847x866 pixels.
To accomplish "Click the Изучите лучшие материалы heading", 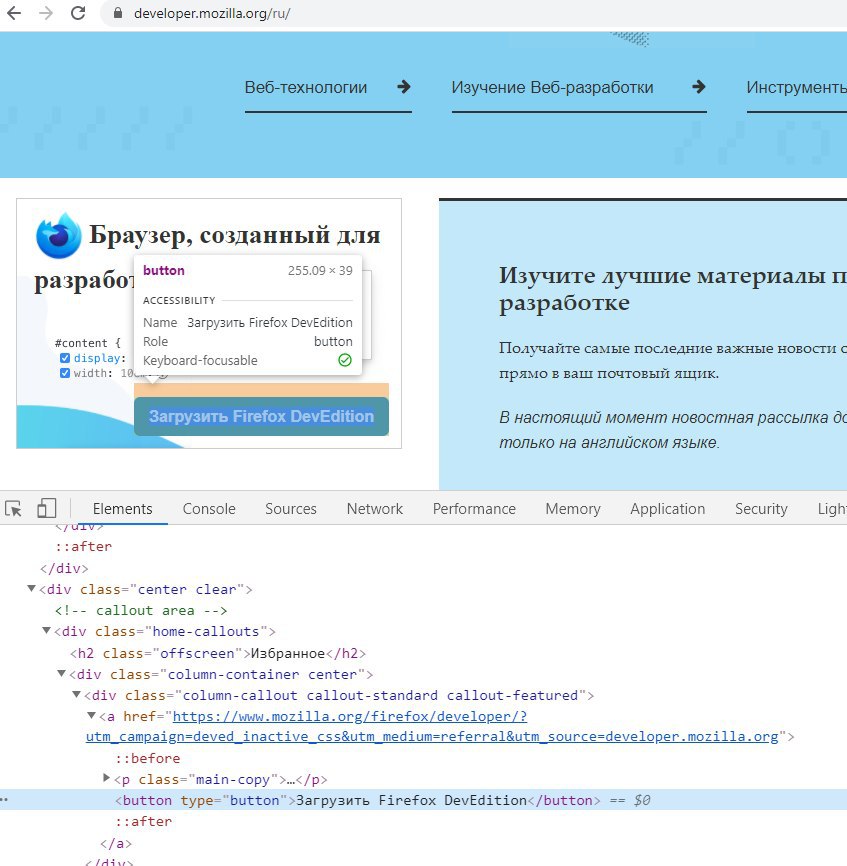I will 673,288.
